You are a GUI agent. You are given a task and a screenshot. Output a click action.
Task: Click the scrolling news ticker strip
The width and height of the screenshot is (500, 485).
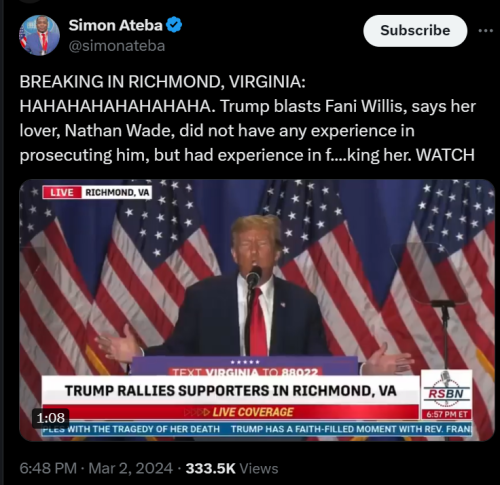pos(257,429)
